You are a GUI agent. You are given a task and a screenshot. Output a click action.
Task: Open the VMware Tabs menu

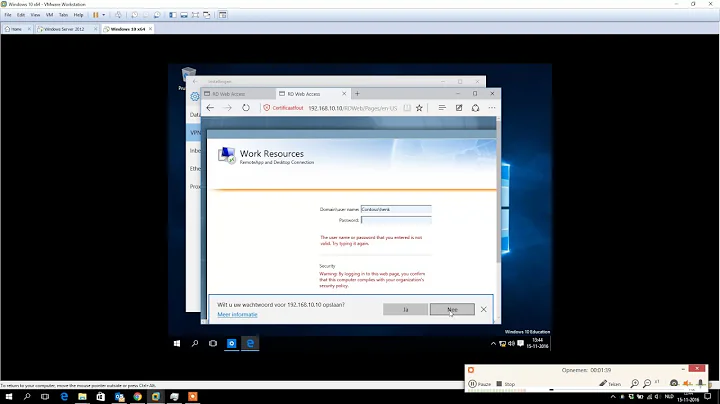coord(63,15)
